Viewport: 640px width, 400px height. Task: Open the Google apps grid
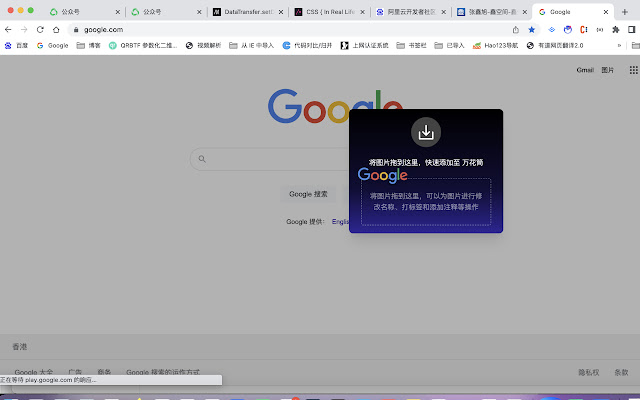633,70
